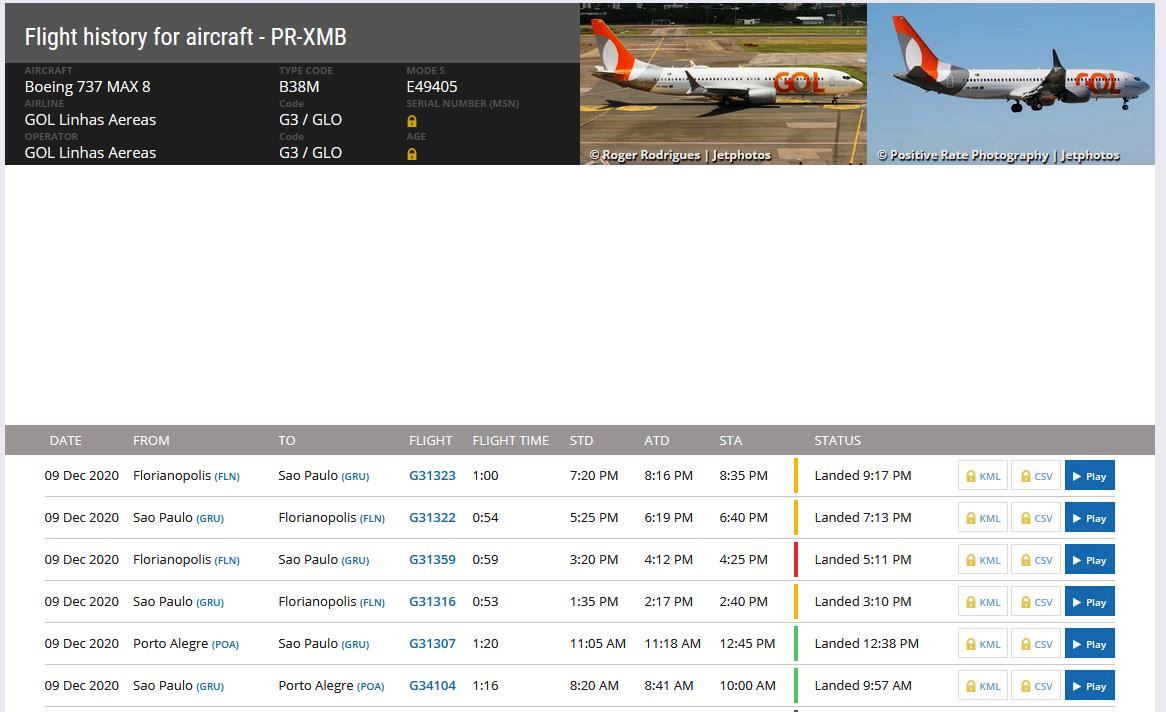Click the serial number lock icon
Screen dimensions: 1166x712
tap(412, 121)
